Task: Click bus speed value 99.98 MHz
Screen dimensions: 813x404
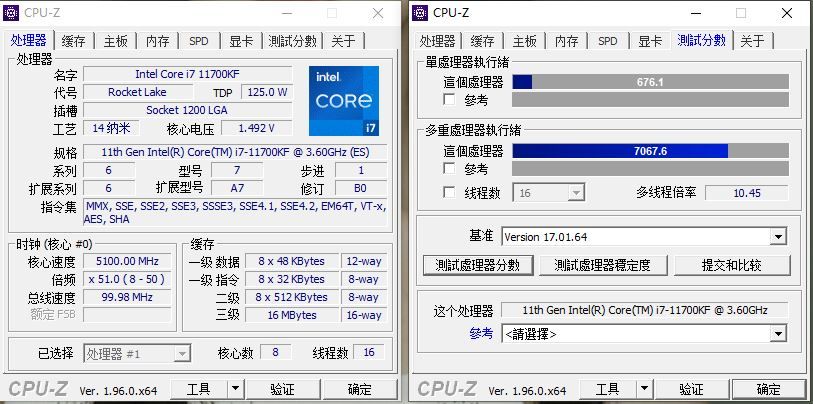Action: pos(127,297)
